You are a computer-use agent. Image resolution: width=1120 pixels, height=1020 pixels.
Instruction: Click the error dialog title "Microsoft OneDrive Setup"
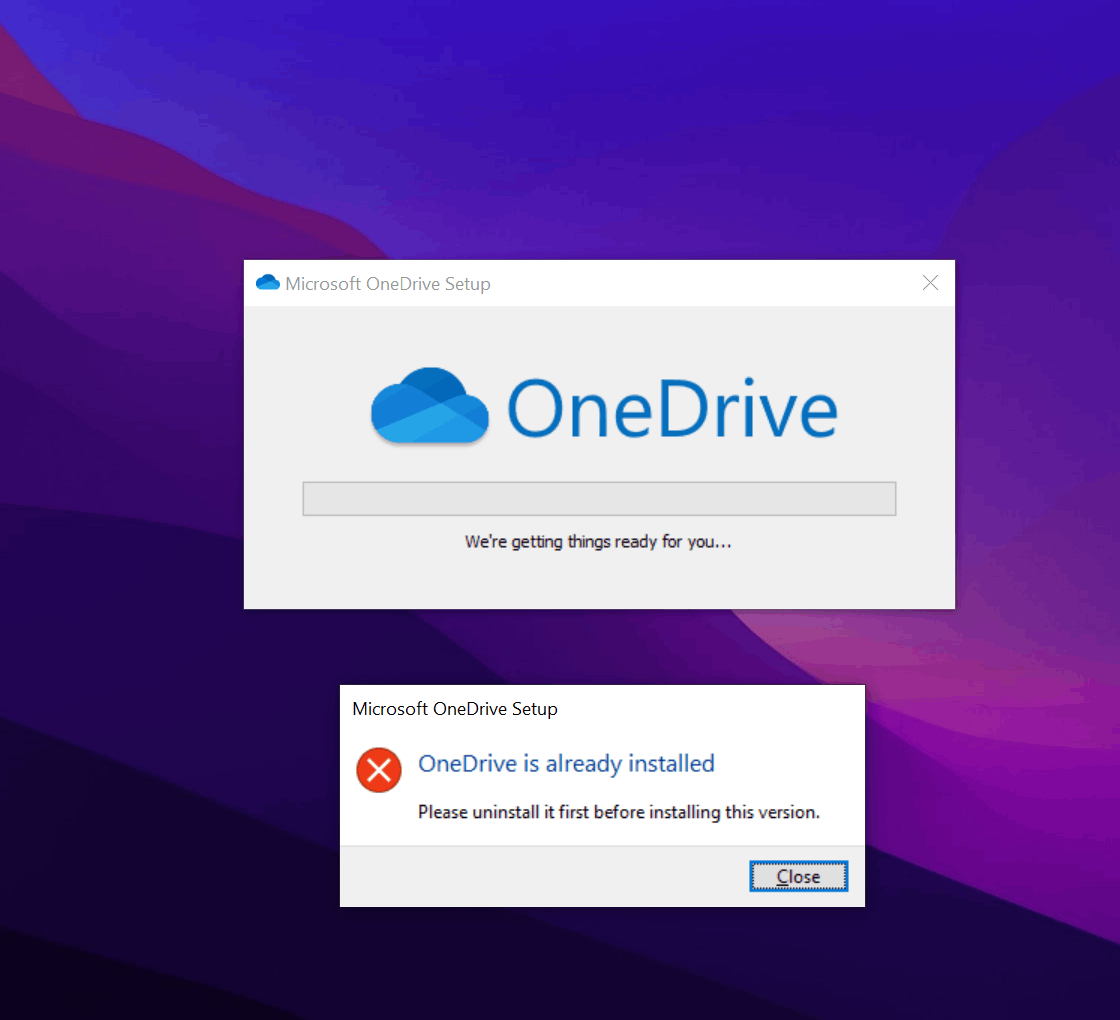coord(455,709)
